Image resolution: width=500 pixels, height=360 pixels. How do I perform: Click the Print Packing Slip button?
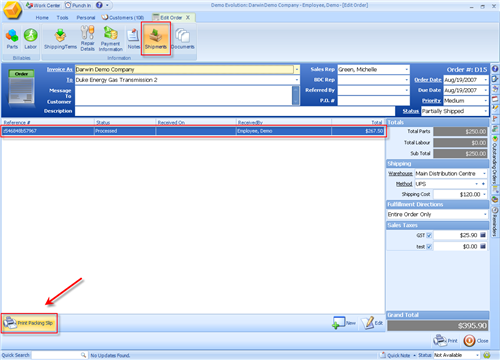[29, 323]
